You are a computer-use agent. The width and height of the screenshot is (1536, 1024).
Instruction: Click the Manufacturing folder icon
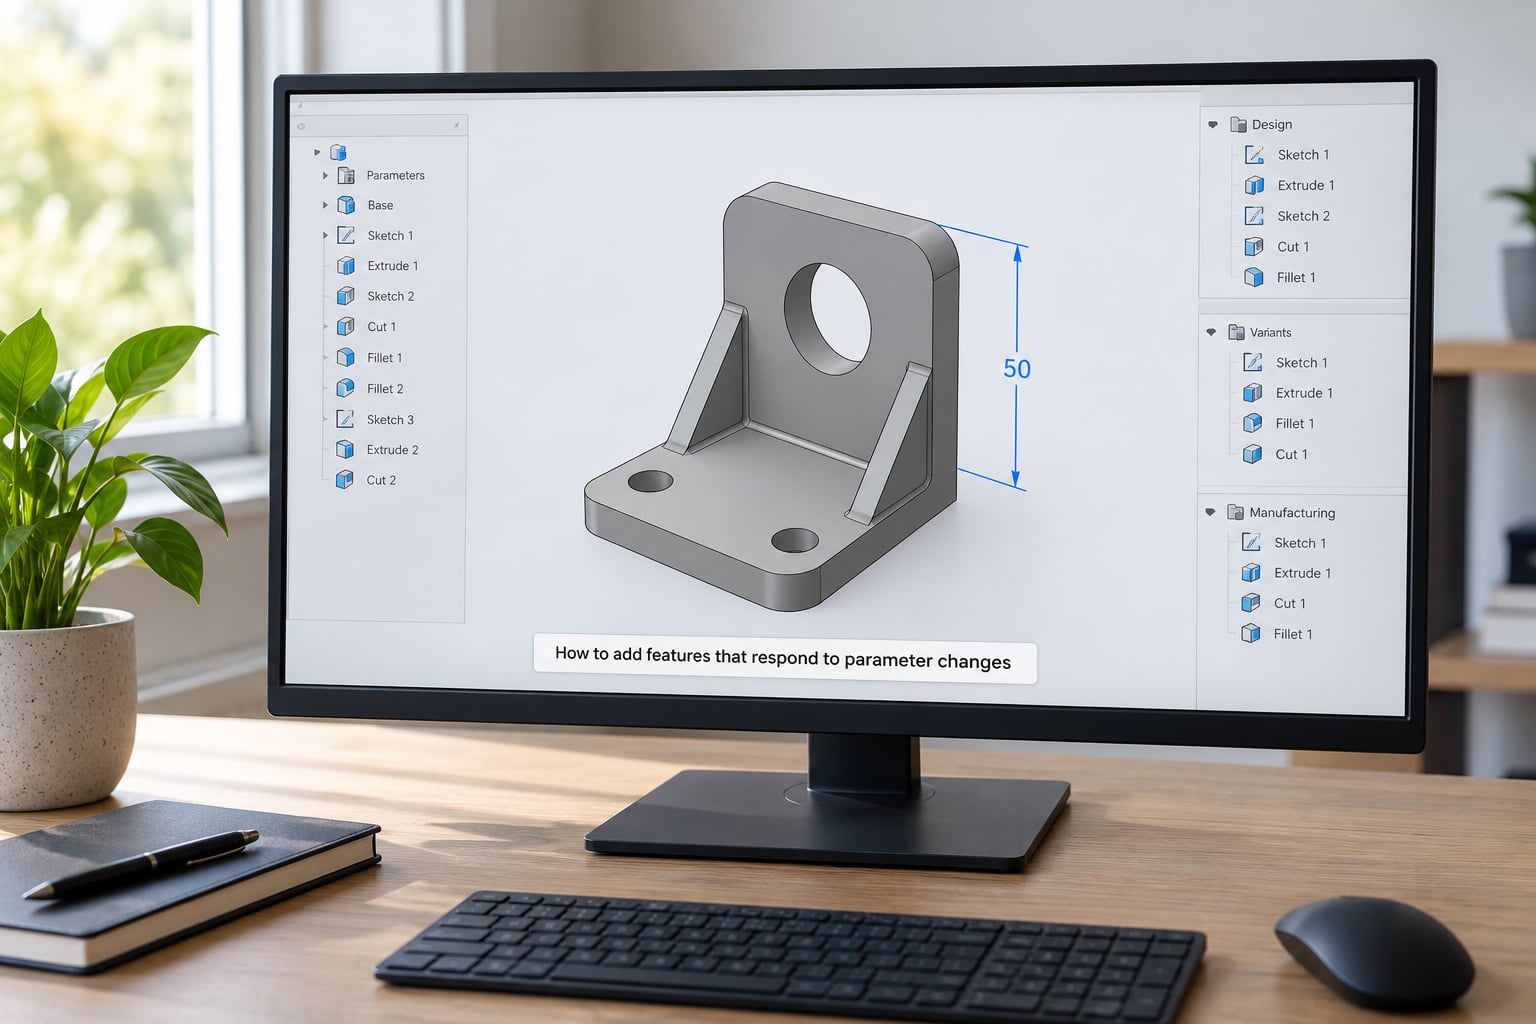1235,512
